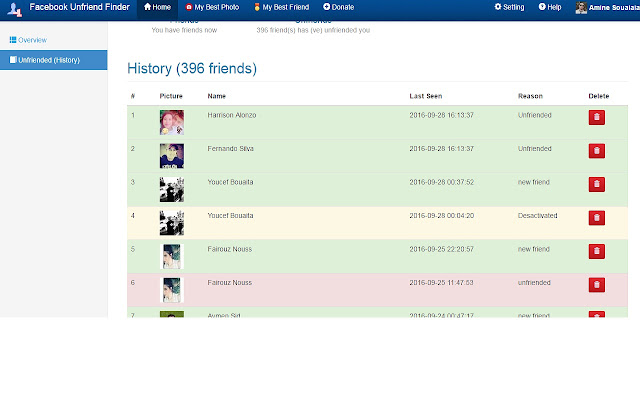This screenshot has height=400, width=640.
Task: Click Fernando Silva's profile picture
Action: 172,156
